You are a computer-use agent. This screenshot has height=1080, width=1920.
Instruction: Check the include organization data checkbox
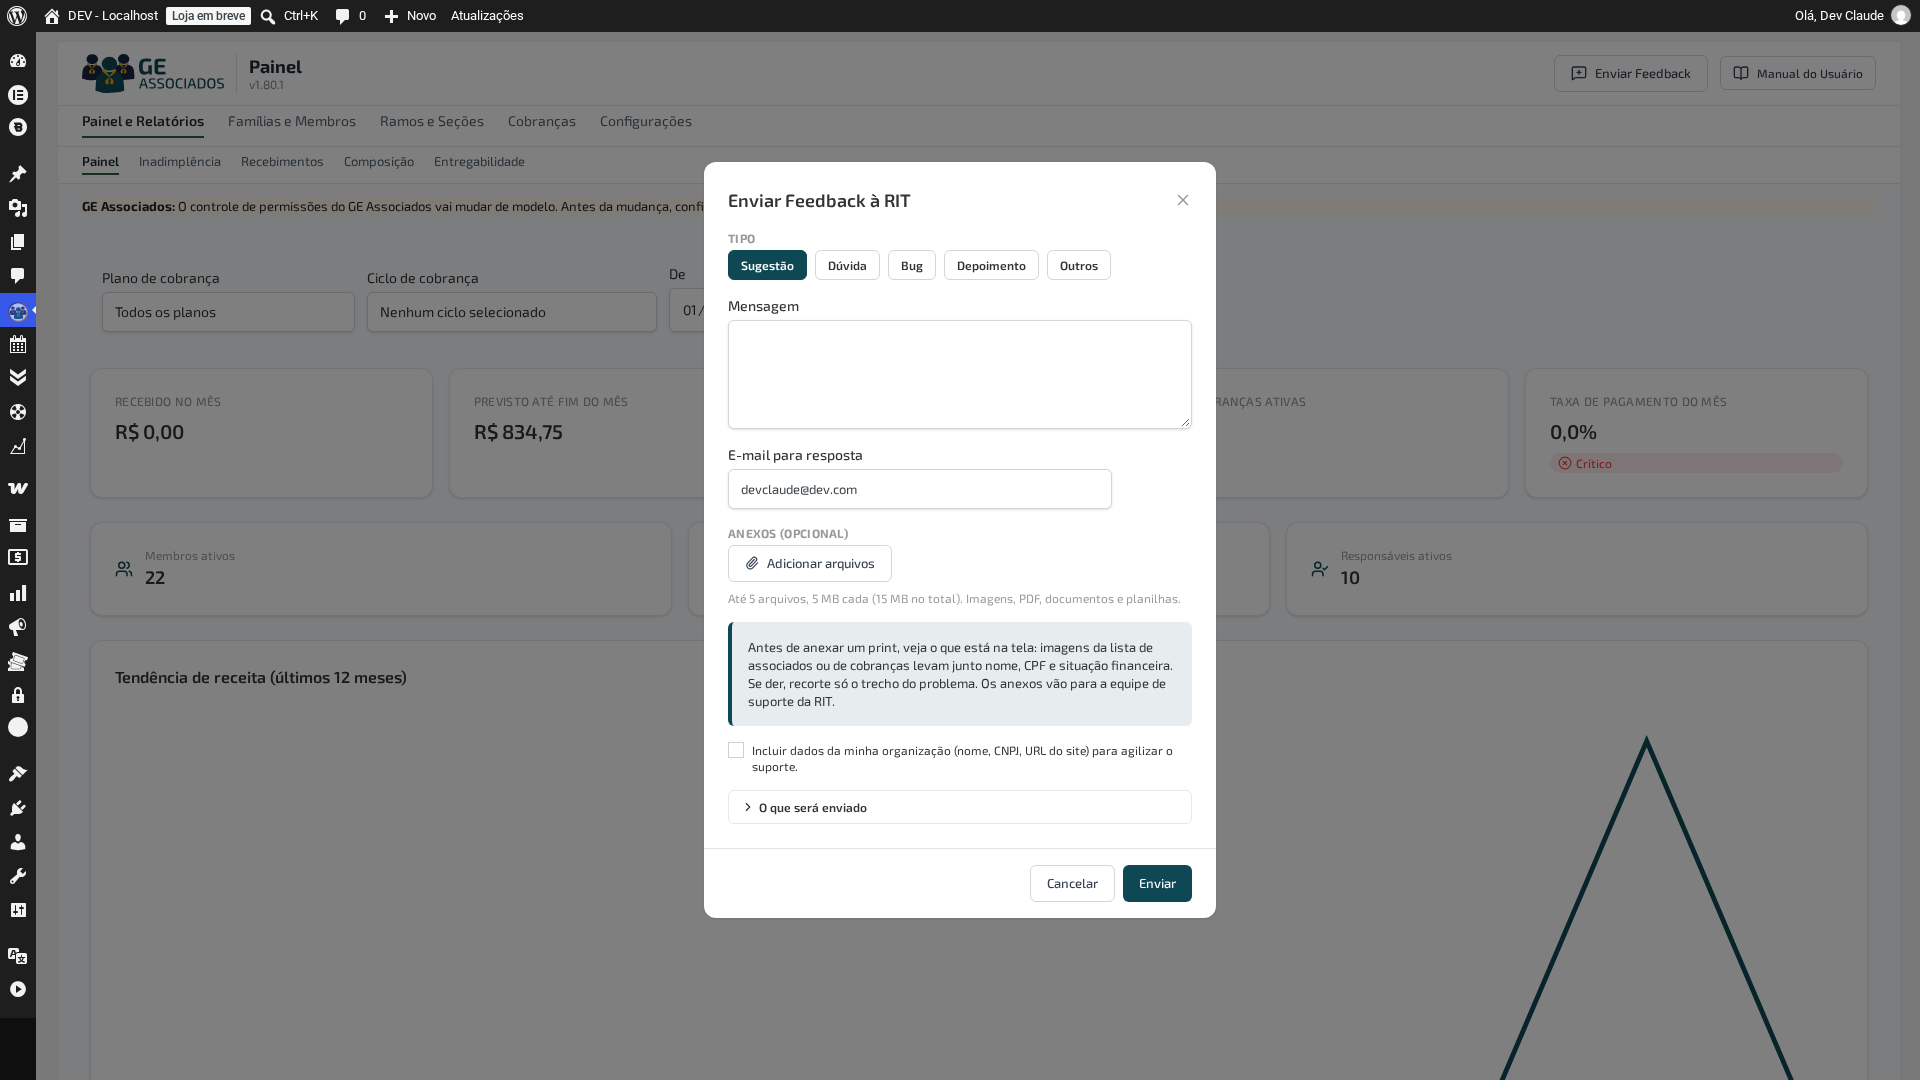(736, 750)
